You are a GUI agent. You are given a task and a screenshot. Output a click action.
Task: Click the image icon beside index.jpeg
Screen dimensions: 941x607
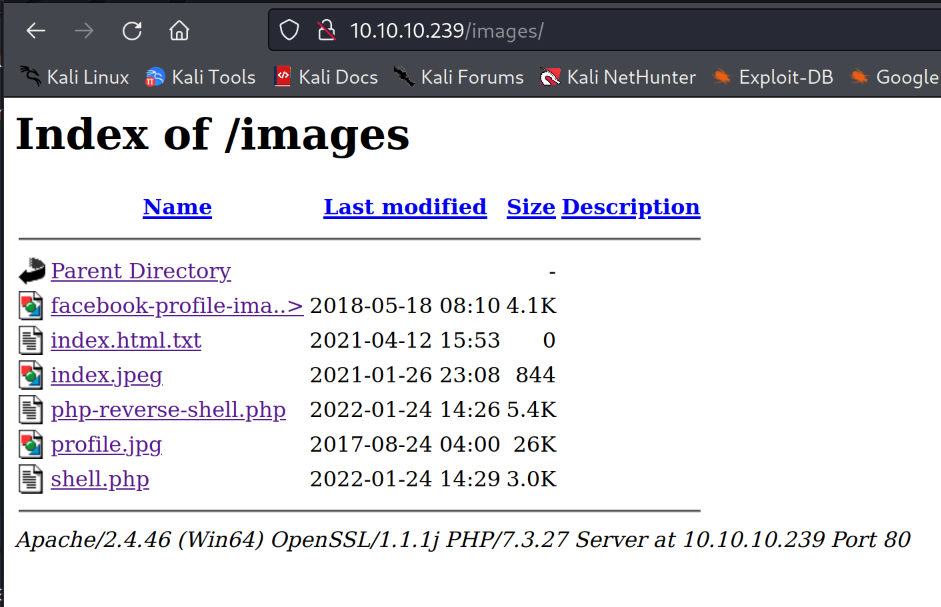pyautogui.click(x=32, y=376)
